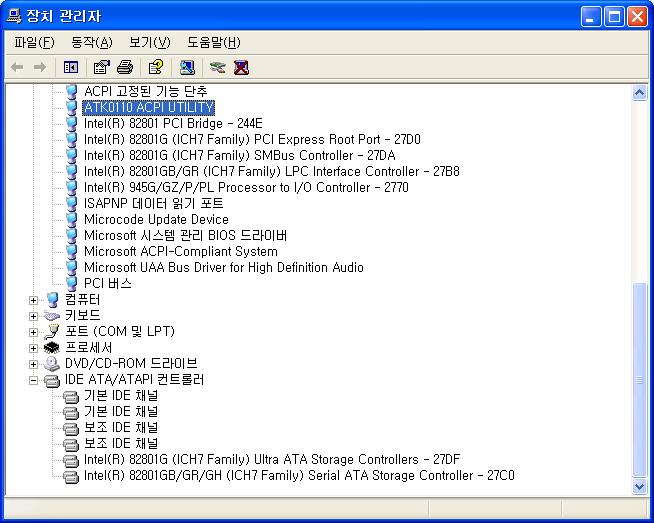Screen dimensions: 654x523
Task: Select LPC Interface Controller - 27B8
Action: (272, 171)
